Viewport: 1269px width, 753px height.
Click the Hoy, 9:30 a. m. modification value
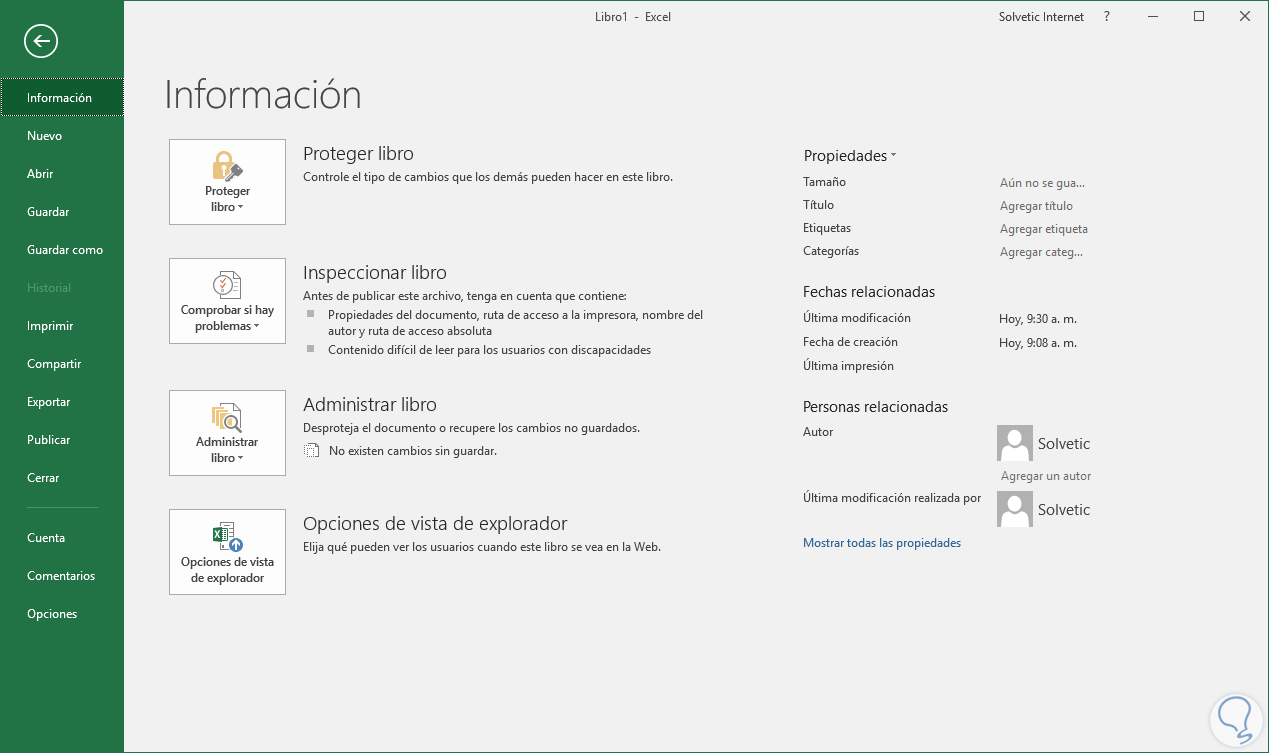pos(1038,319)
